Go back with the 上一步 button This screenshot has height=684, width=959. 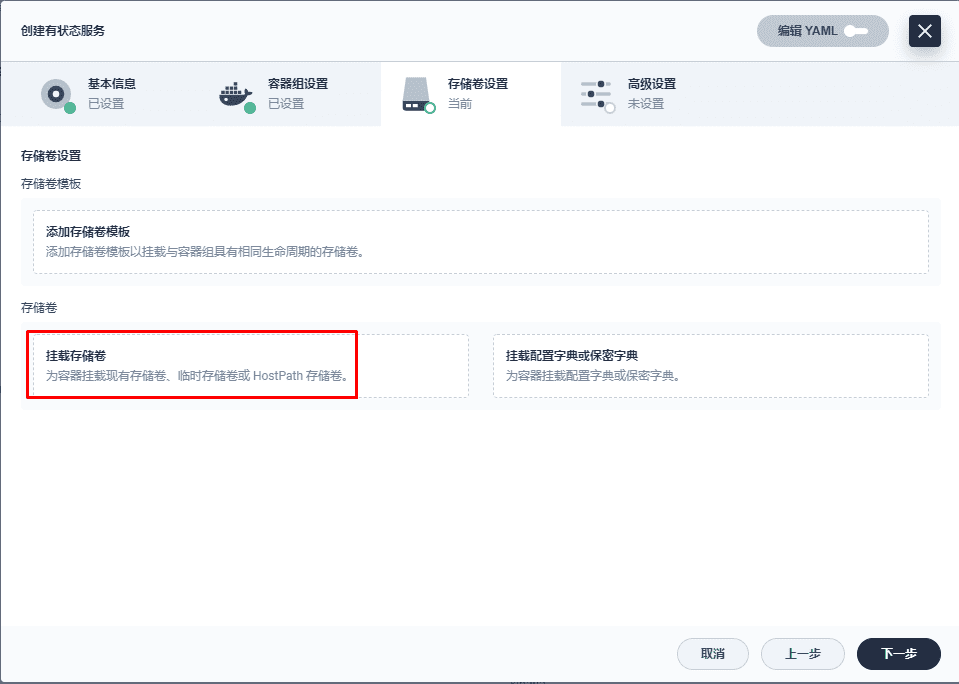click(x=802, y=654)
